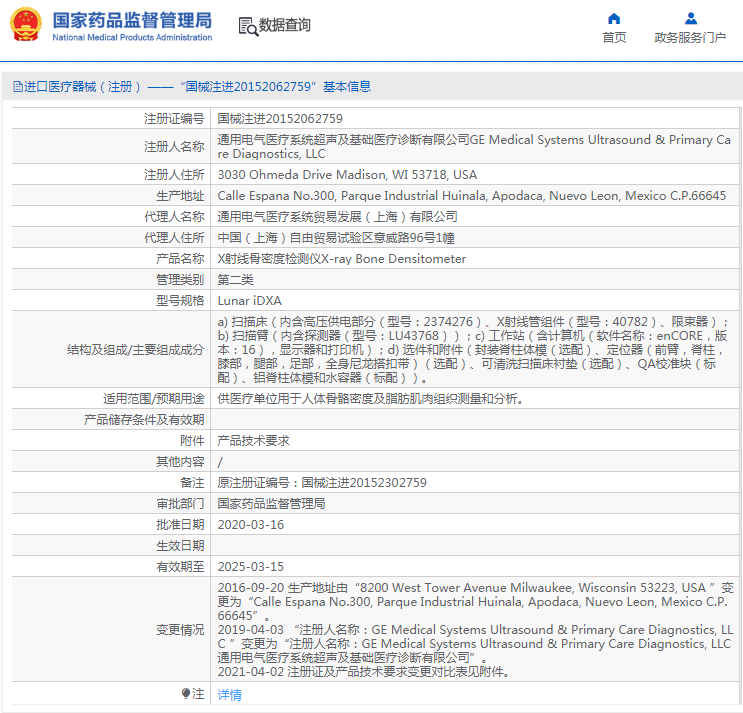The width and height of the screenshot is (743, 713).
Task: Click registrant name GE Medical Systems value
Action: (x=474, y=147)
